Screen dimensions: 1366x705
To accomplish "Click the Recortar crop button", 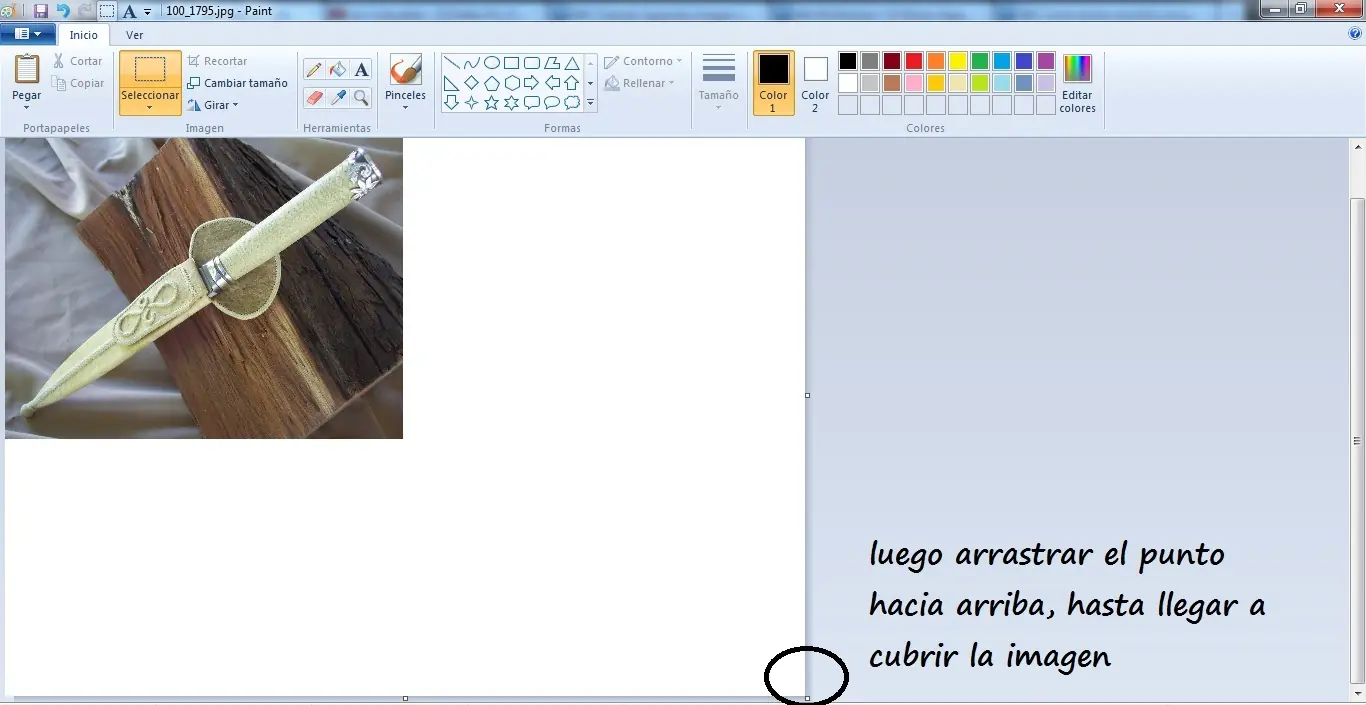I will coord(217,61).
